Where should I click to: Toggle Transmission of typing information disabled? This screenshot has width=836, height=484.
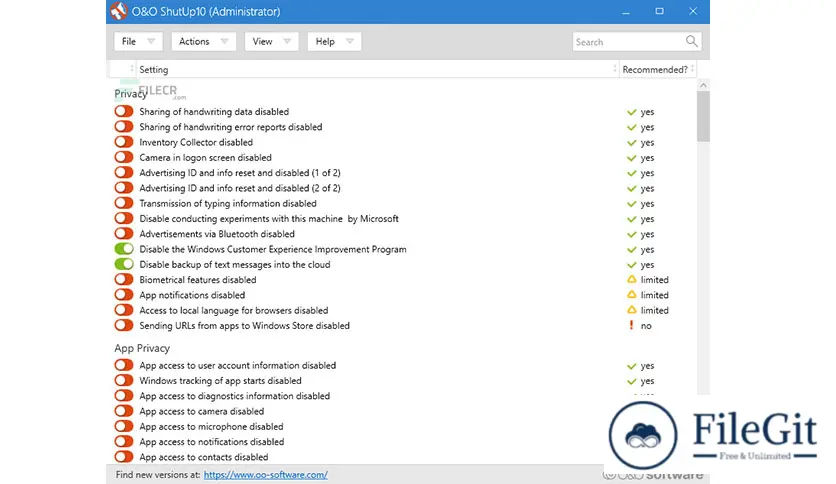tap(124, 203)
